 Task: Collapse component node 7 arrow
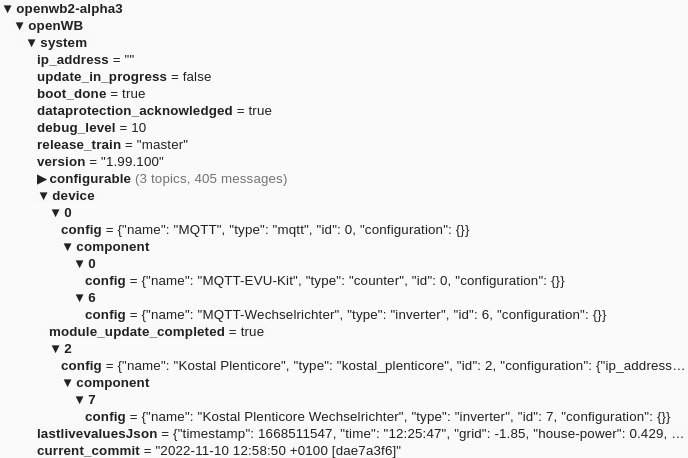coord(80,400)
